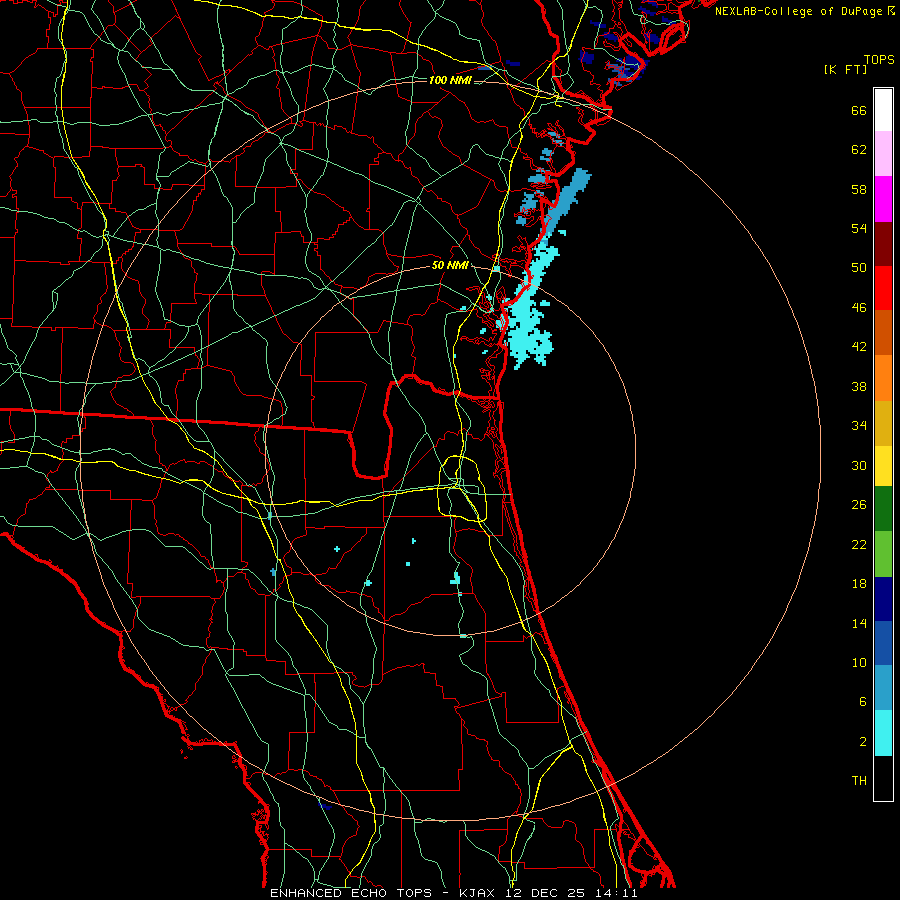The width and height of the screenshot is (900, 900).
Task: Click the dark maroon legend swatch
Action: (x=883, y=244)
